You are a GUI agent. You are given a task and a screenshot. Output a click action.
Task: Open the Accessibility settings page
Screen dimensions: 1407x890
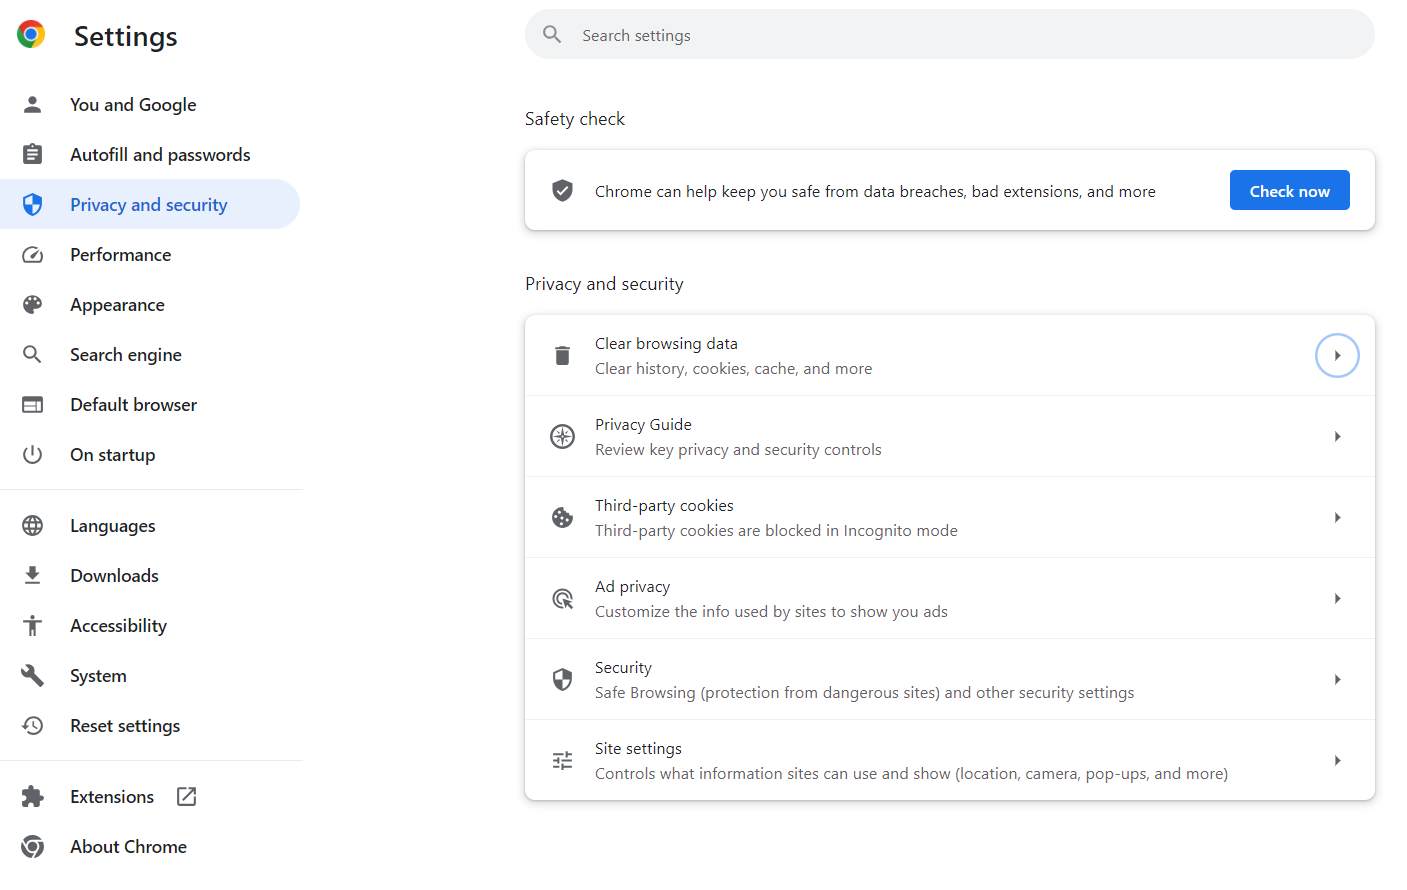(150, 625)
